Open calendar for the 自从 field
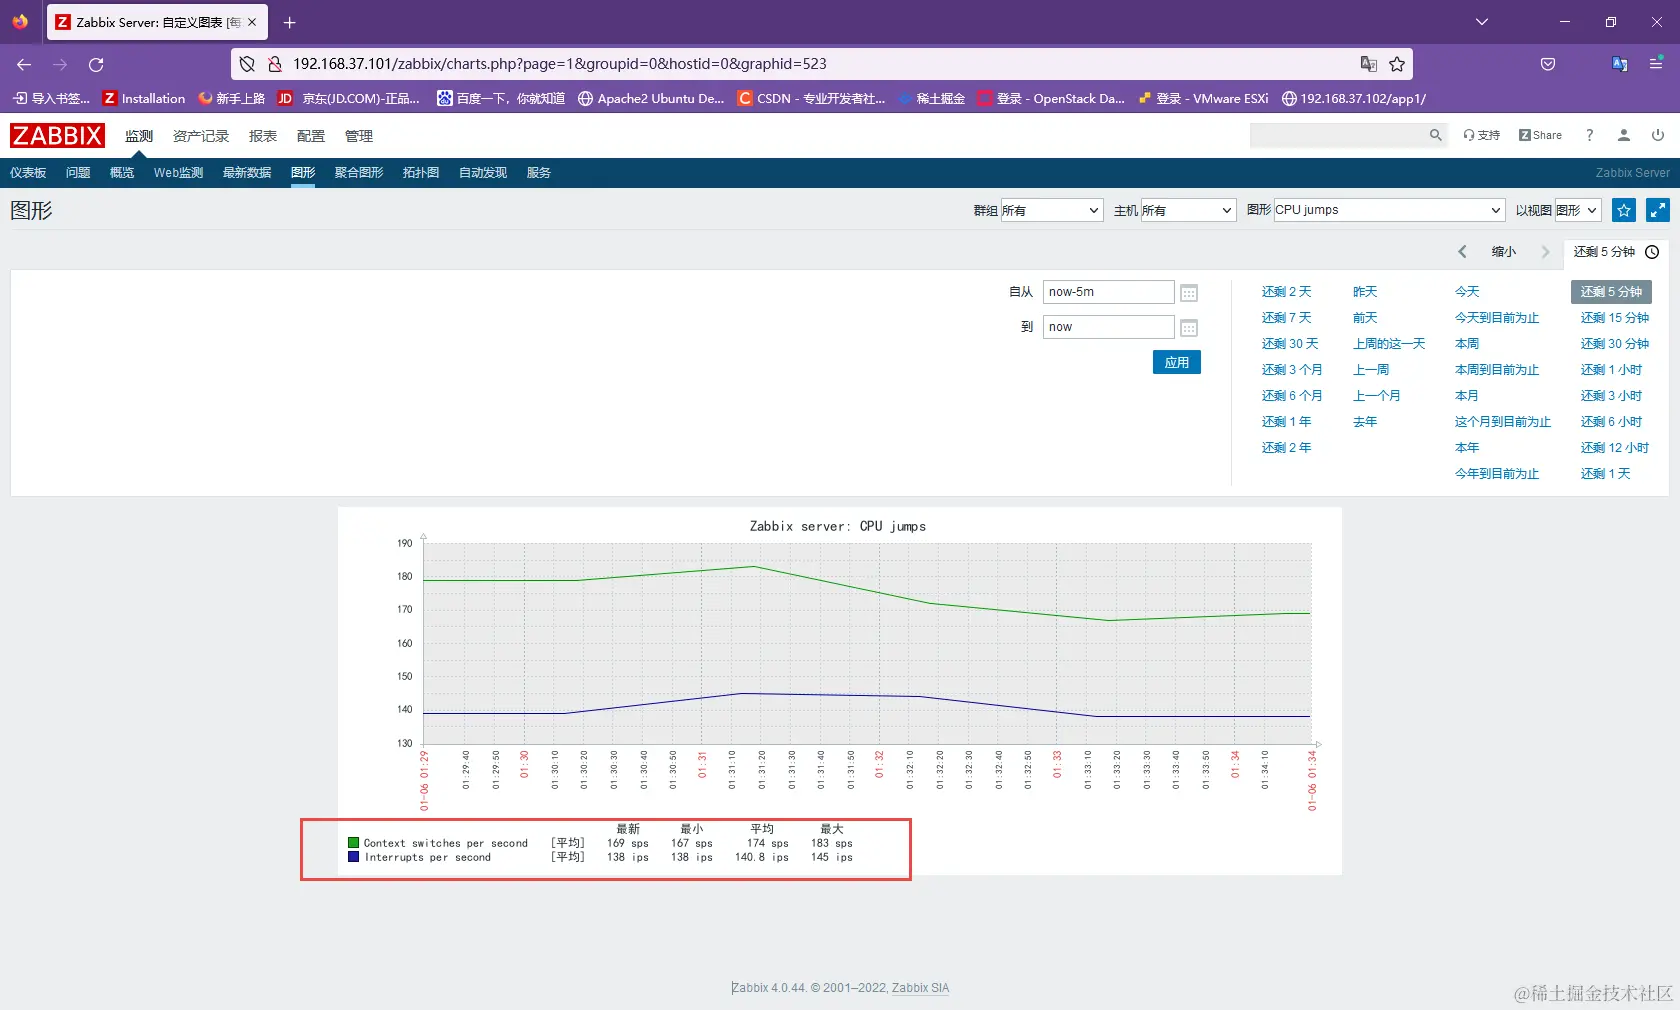1680x1010 pixels. point(1189,293)
